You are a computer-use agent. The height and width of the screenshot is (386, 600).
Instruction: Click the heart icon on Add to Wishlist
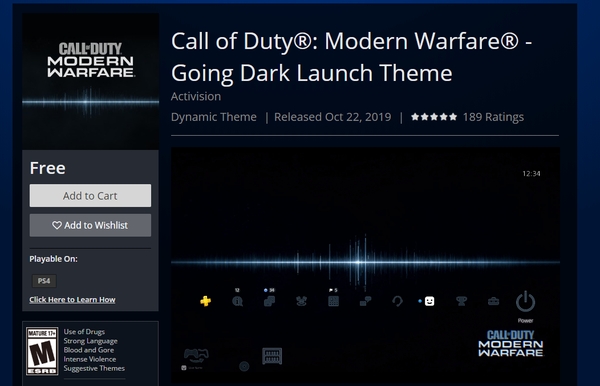coord(57,225)
